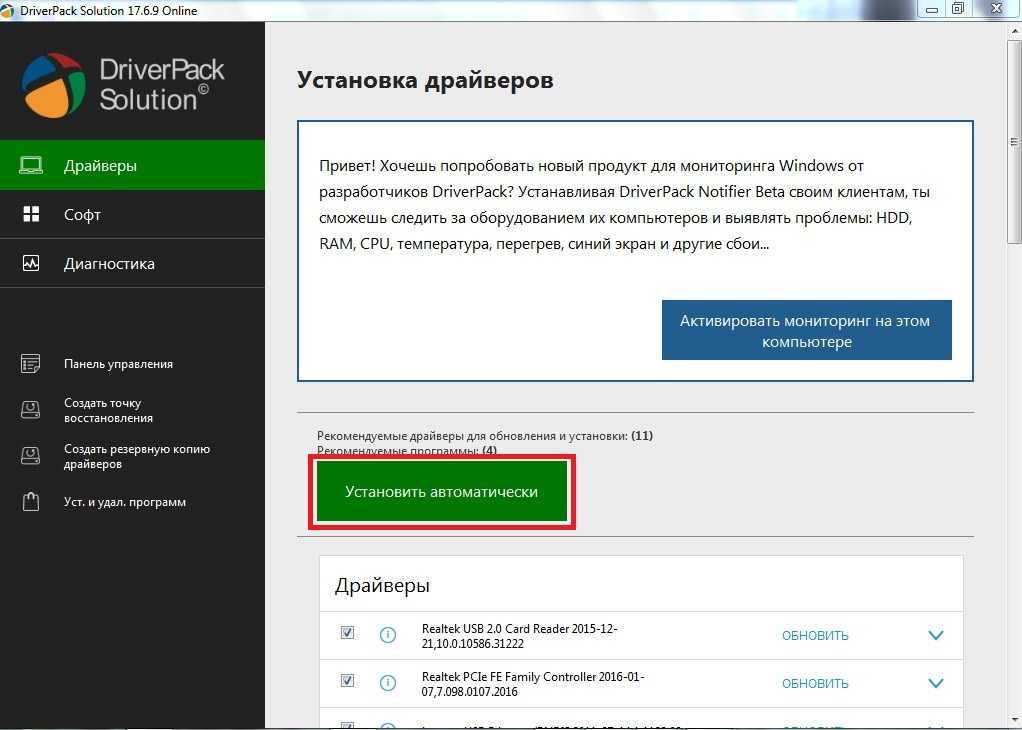Expand Realtek PCIe FE Family Controller details

(x=936, y=683)
